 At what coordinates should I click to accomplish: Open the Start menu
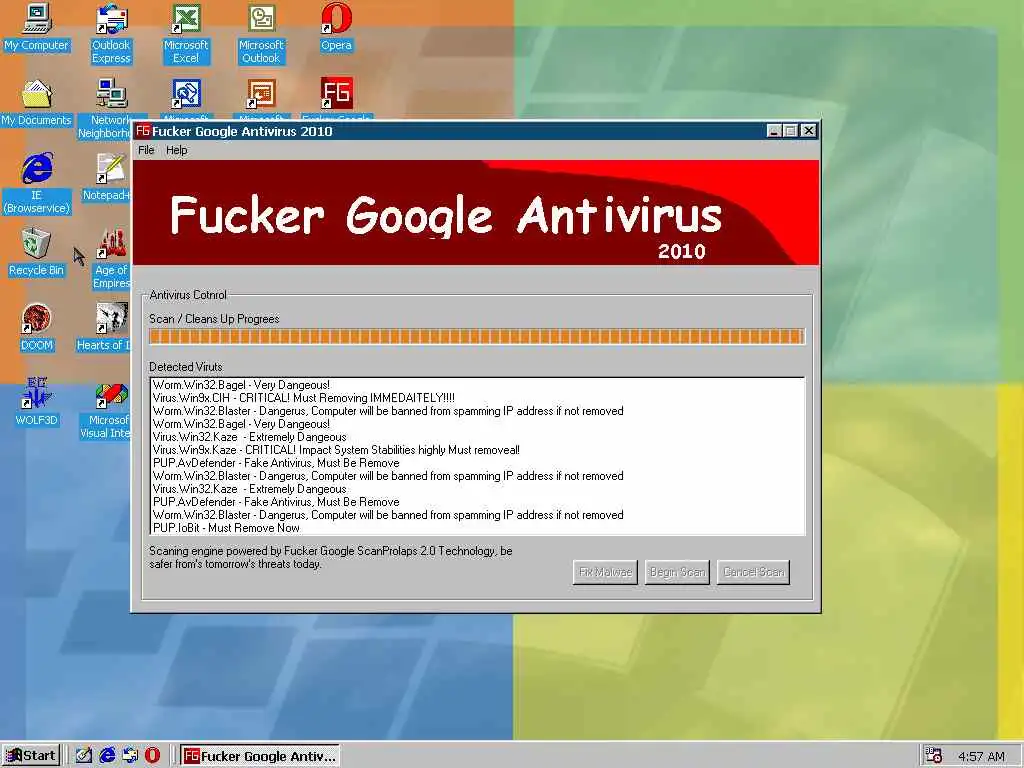[x=31, y=756]
